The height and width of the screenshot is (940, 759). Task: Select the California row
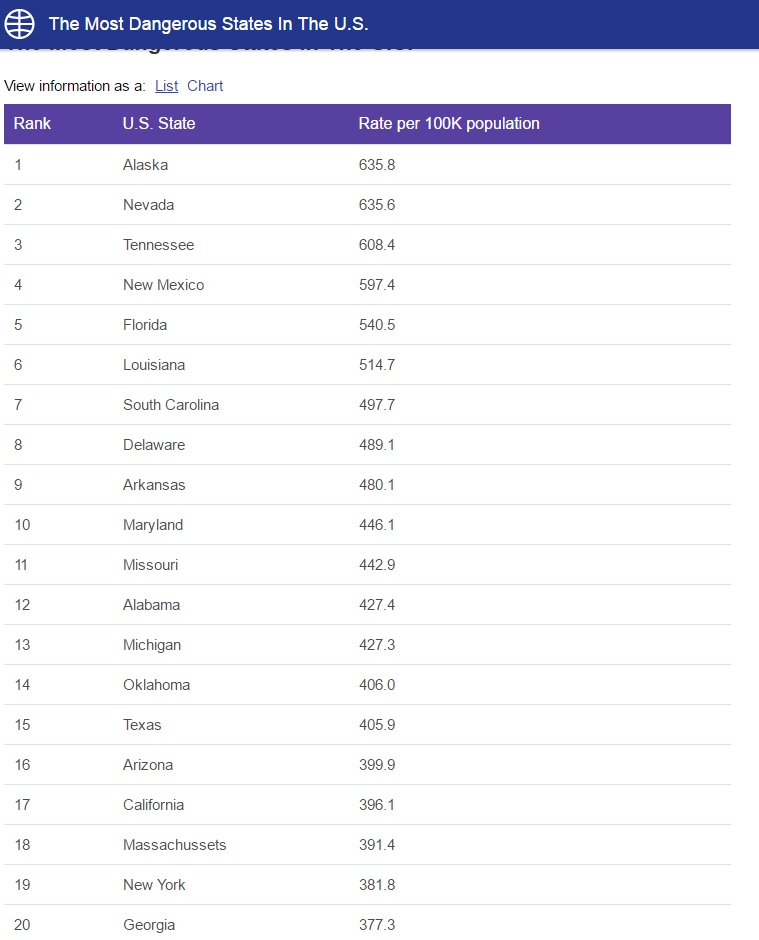[x=368, y=805]
